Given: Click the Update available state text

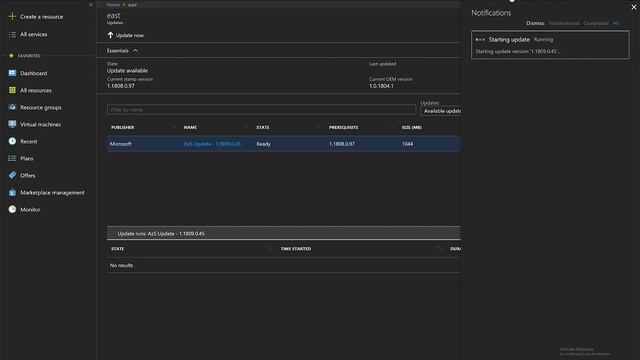Looking at the screenshot, I should [x=127, y=71].
